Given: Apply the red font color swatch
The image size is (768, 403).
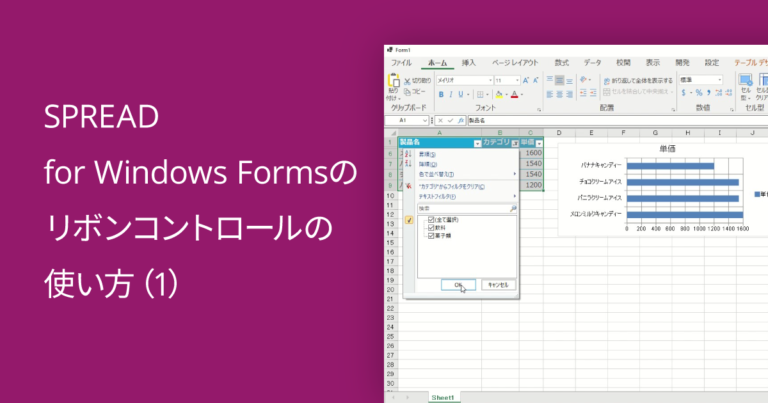Looking at the screenshot, I should [514, 95].
